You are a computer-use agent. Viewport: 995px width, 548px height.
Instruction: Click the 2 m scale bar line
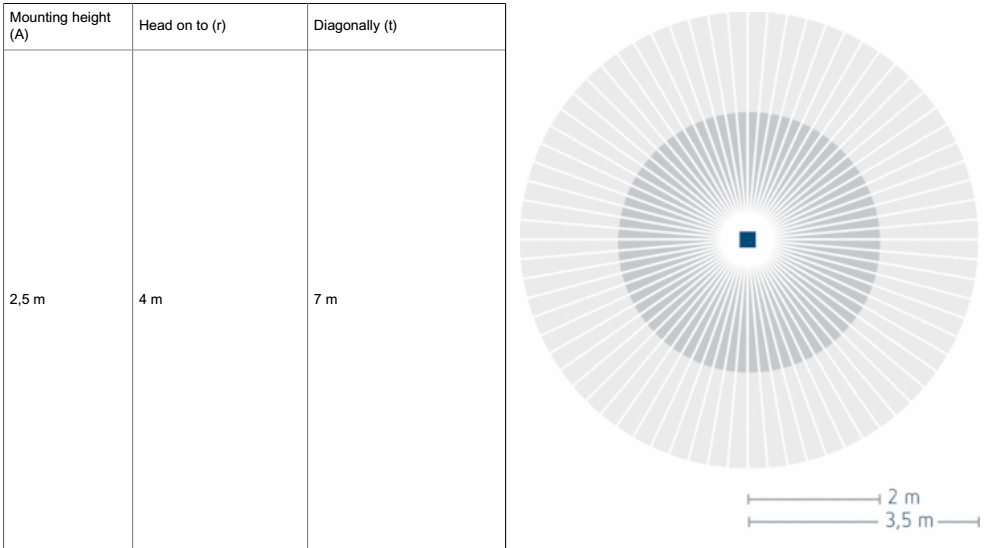[814, 500]
